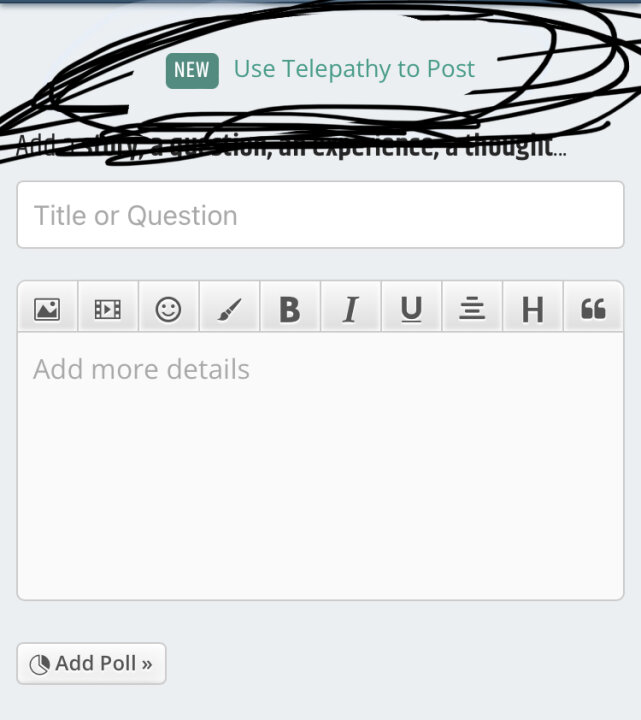This screenshot has height=720, width=641.
Task: Click the scribbled 'Add a story' heading text
Action: pyautogui.click(x=291, y=146)
